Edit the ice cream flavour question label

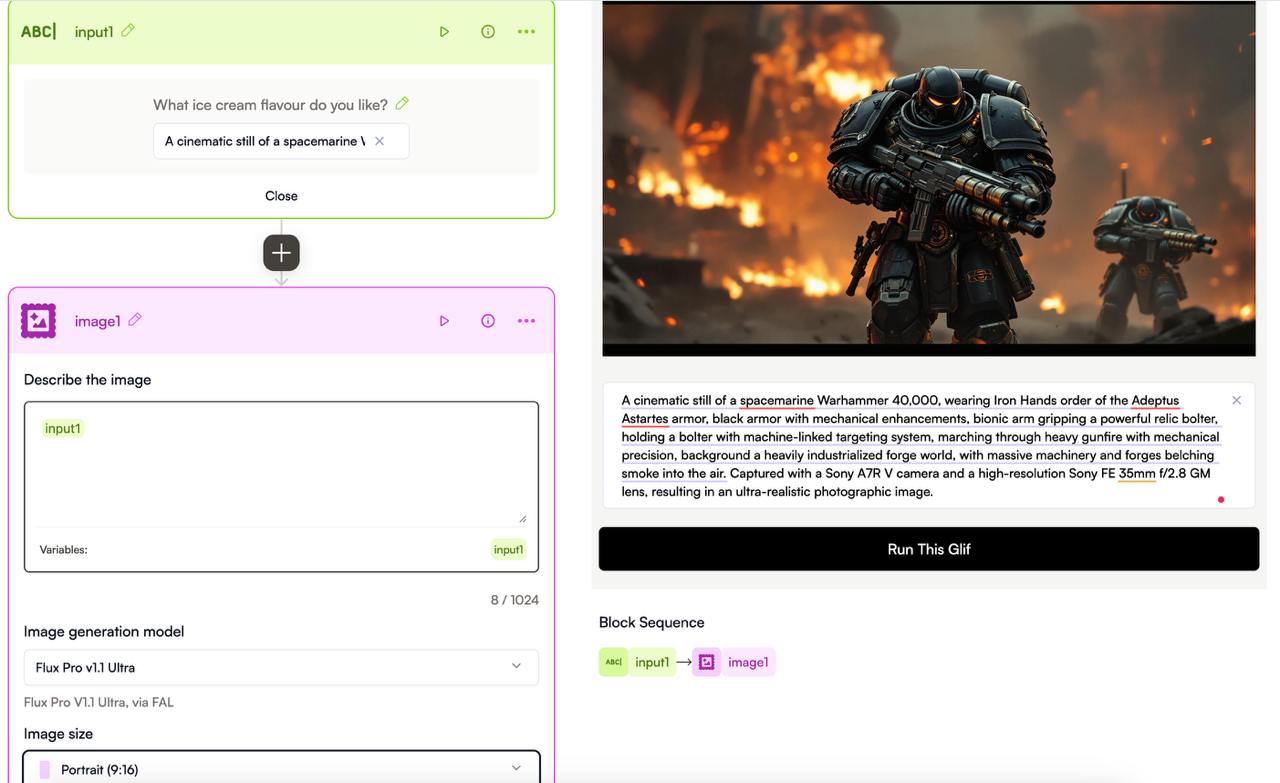402,104
